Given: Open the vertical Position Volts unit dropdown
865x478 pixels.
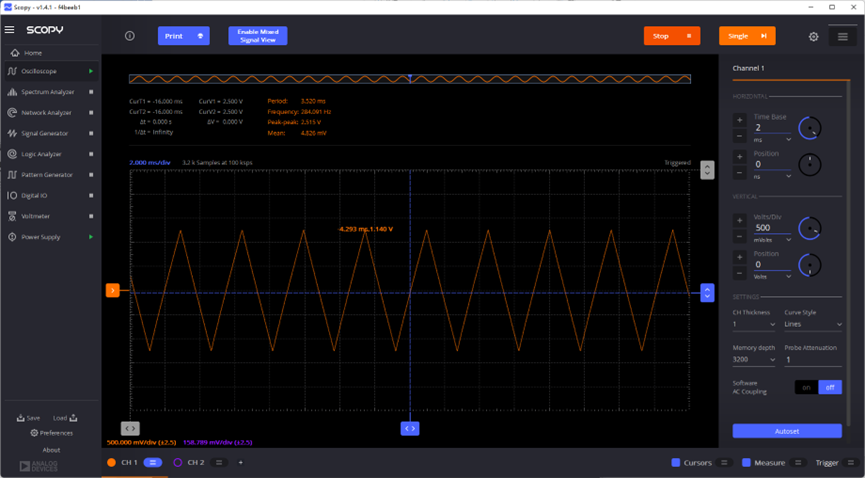Looking at the screenshot, I should coord(772,277).
